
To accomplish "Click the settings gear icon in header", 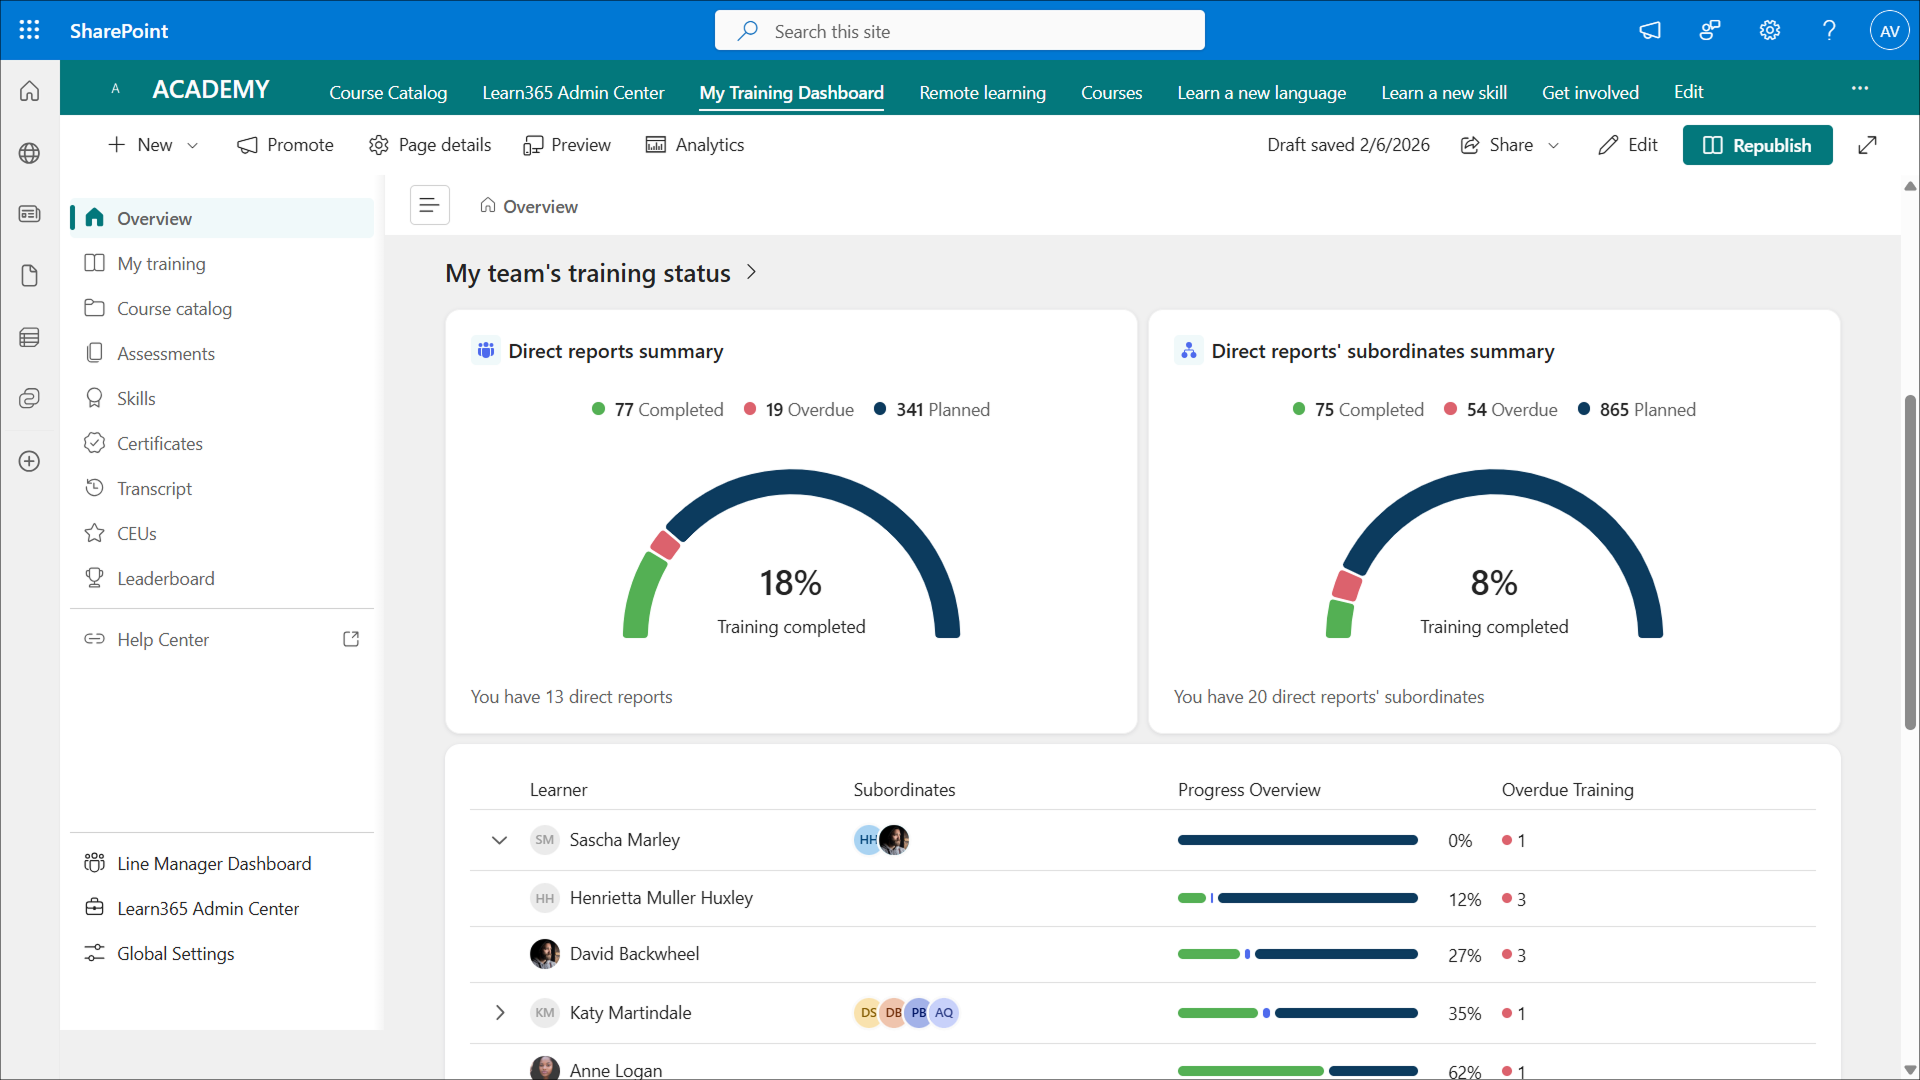I will [x=1769, y=30].
